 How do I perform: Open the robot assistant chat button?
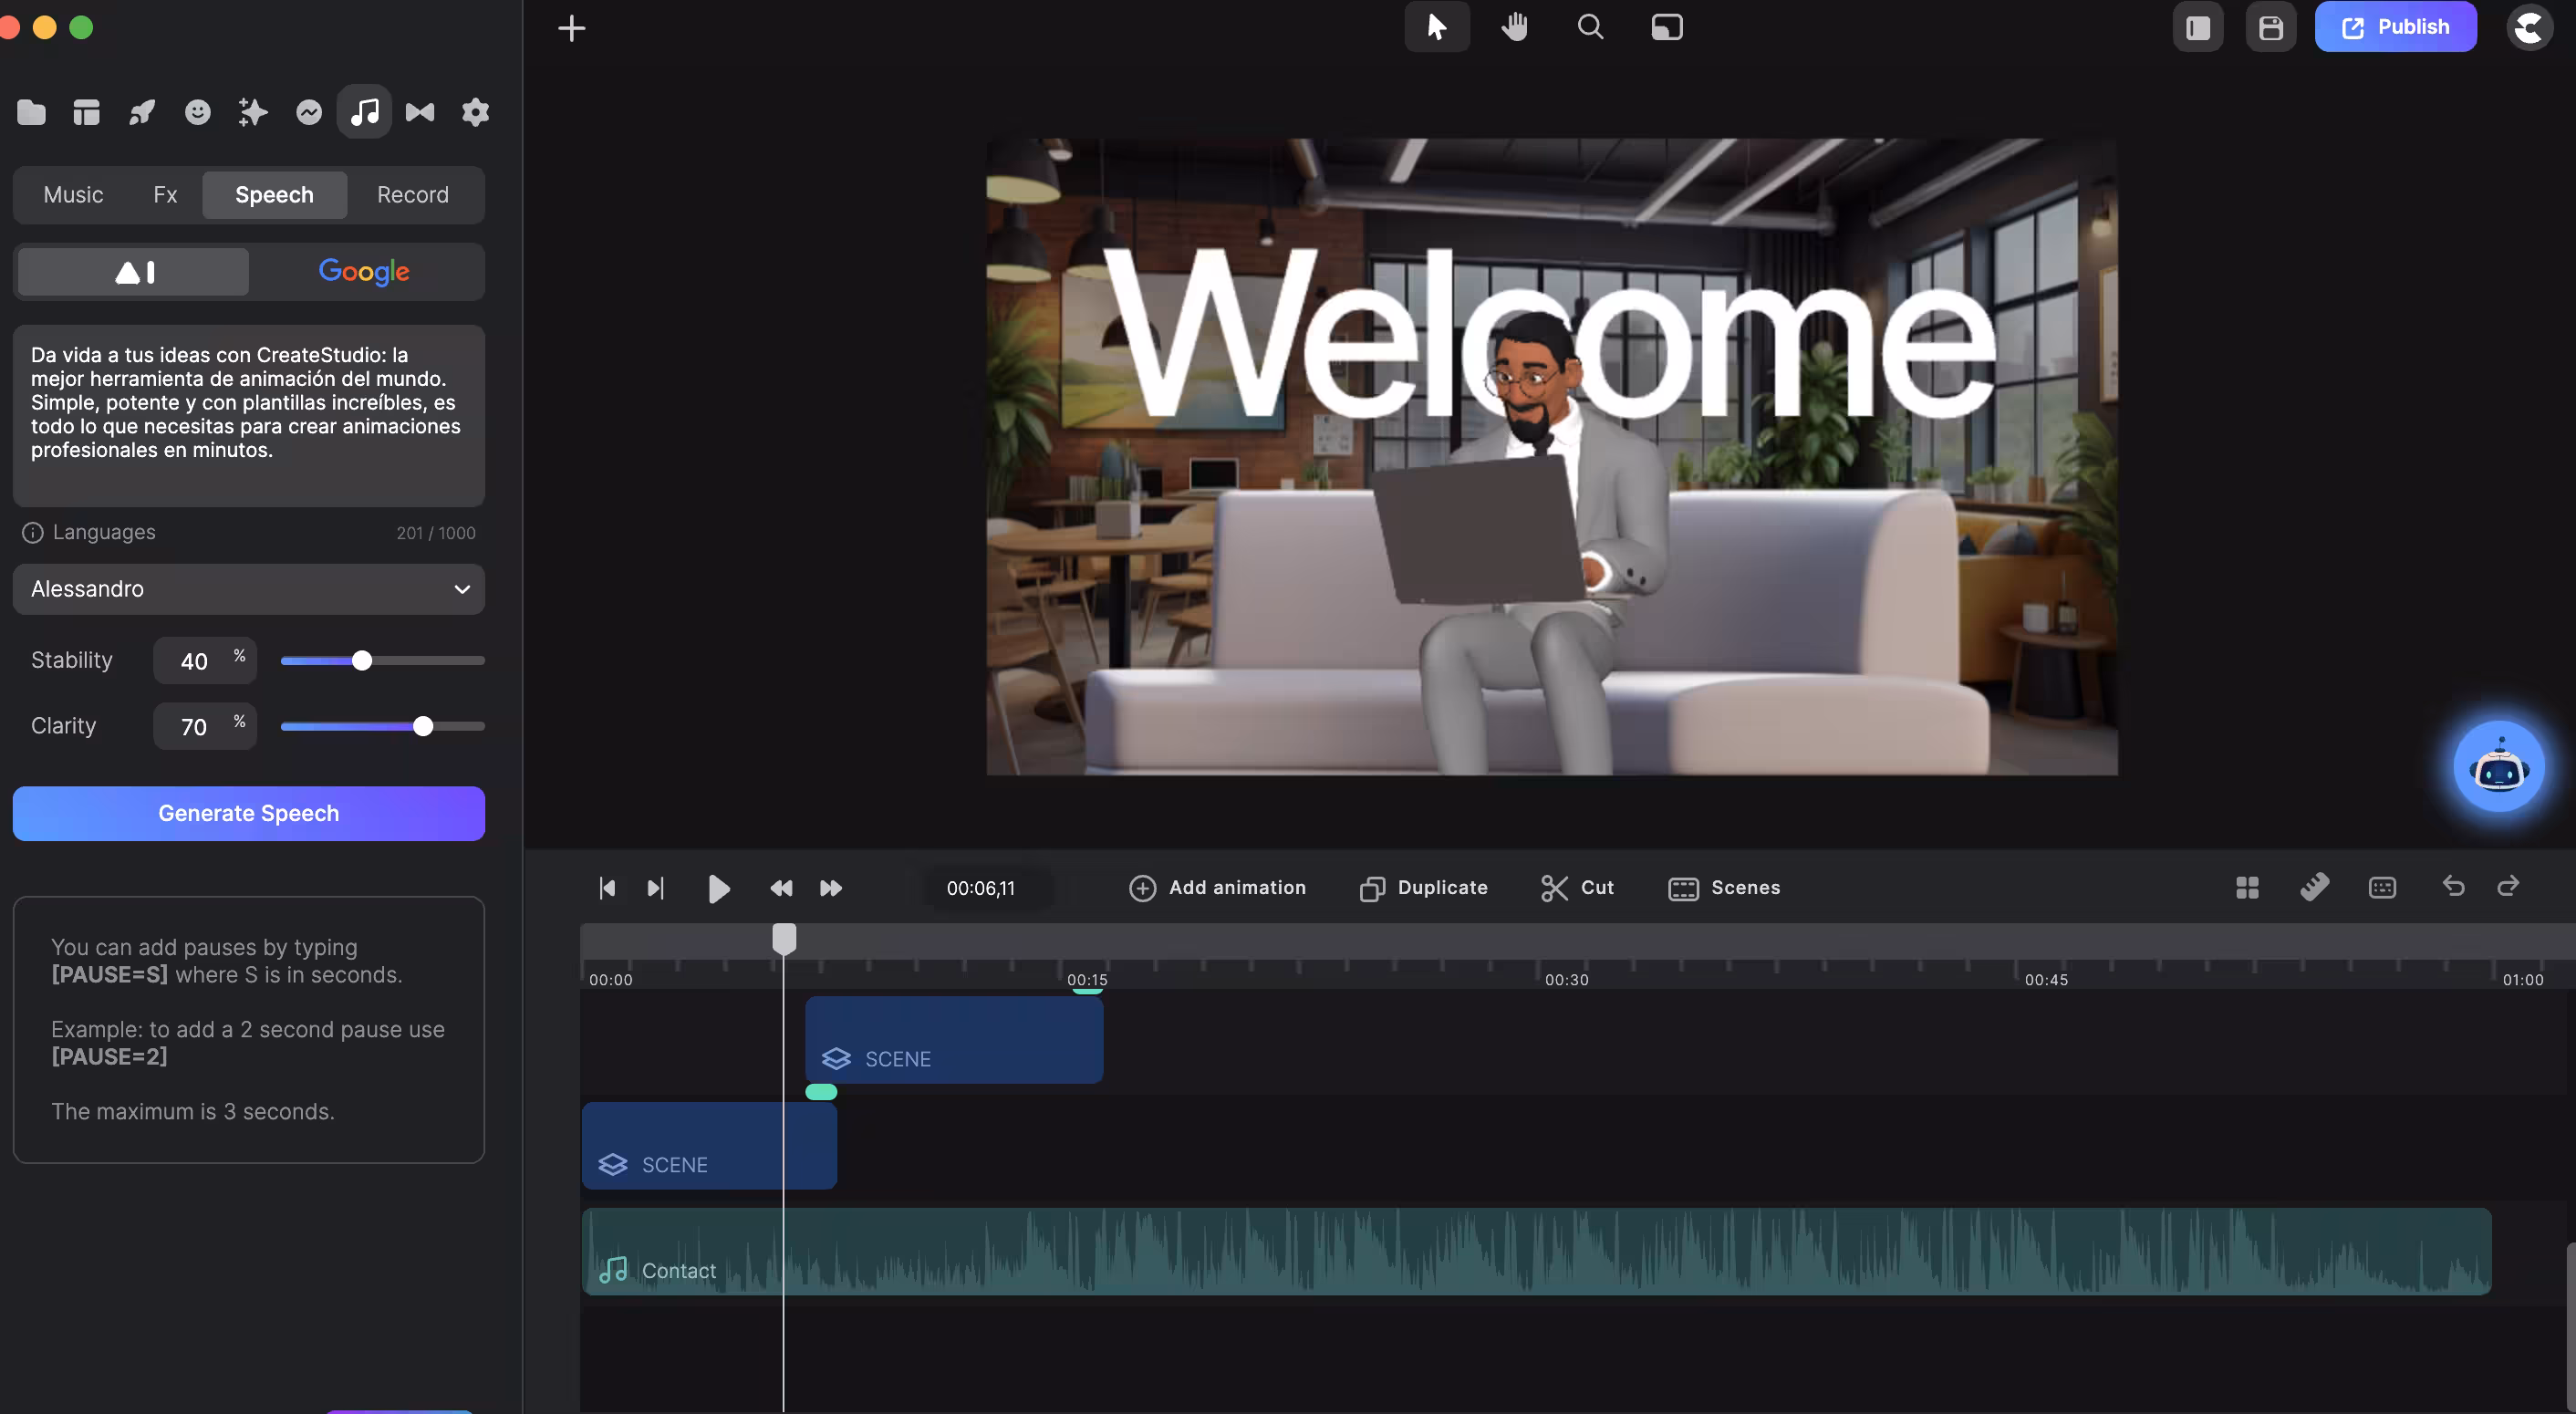2498,767
